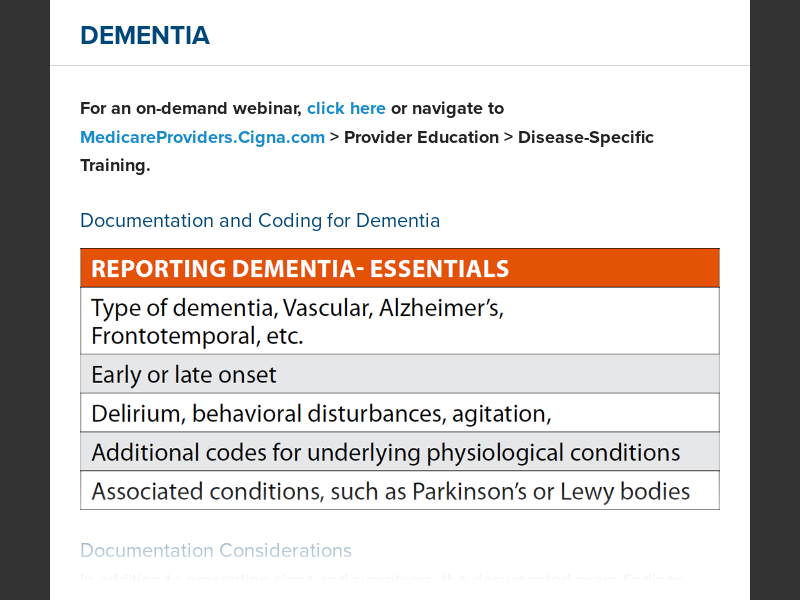
Task: Click the dark margin left of page
Action: [x=24, y=300]
